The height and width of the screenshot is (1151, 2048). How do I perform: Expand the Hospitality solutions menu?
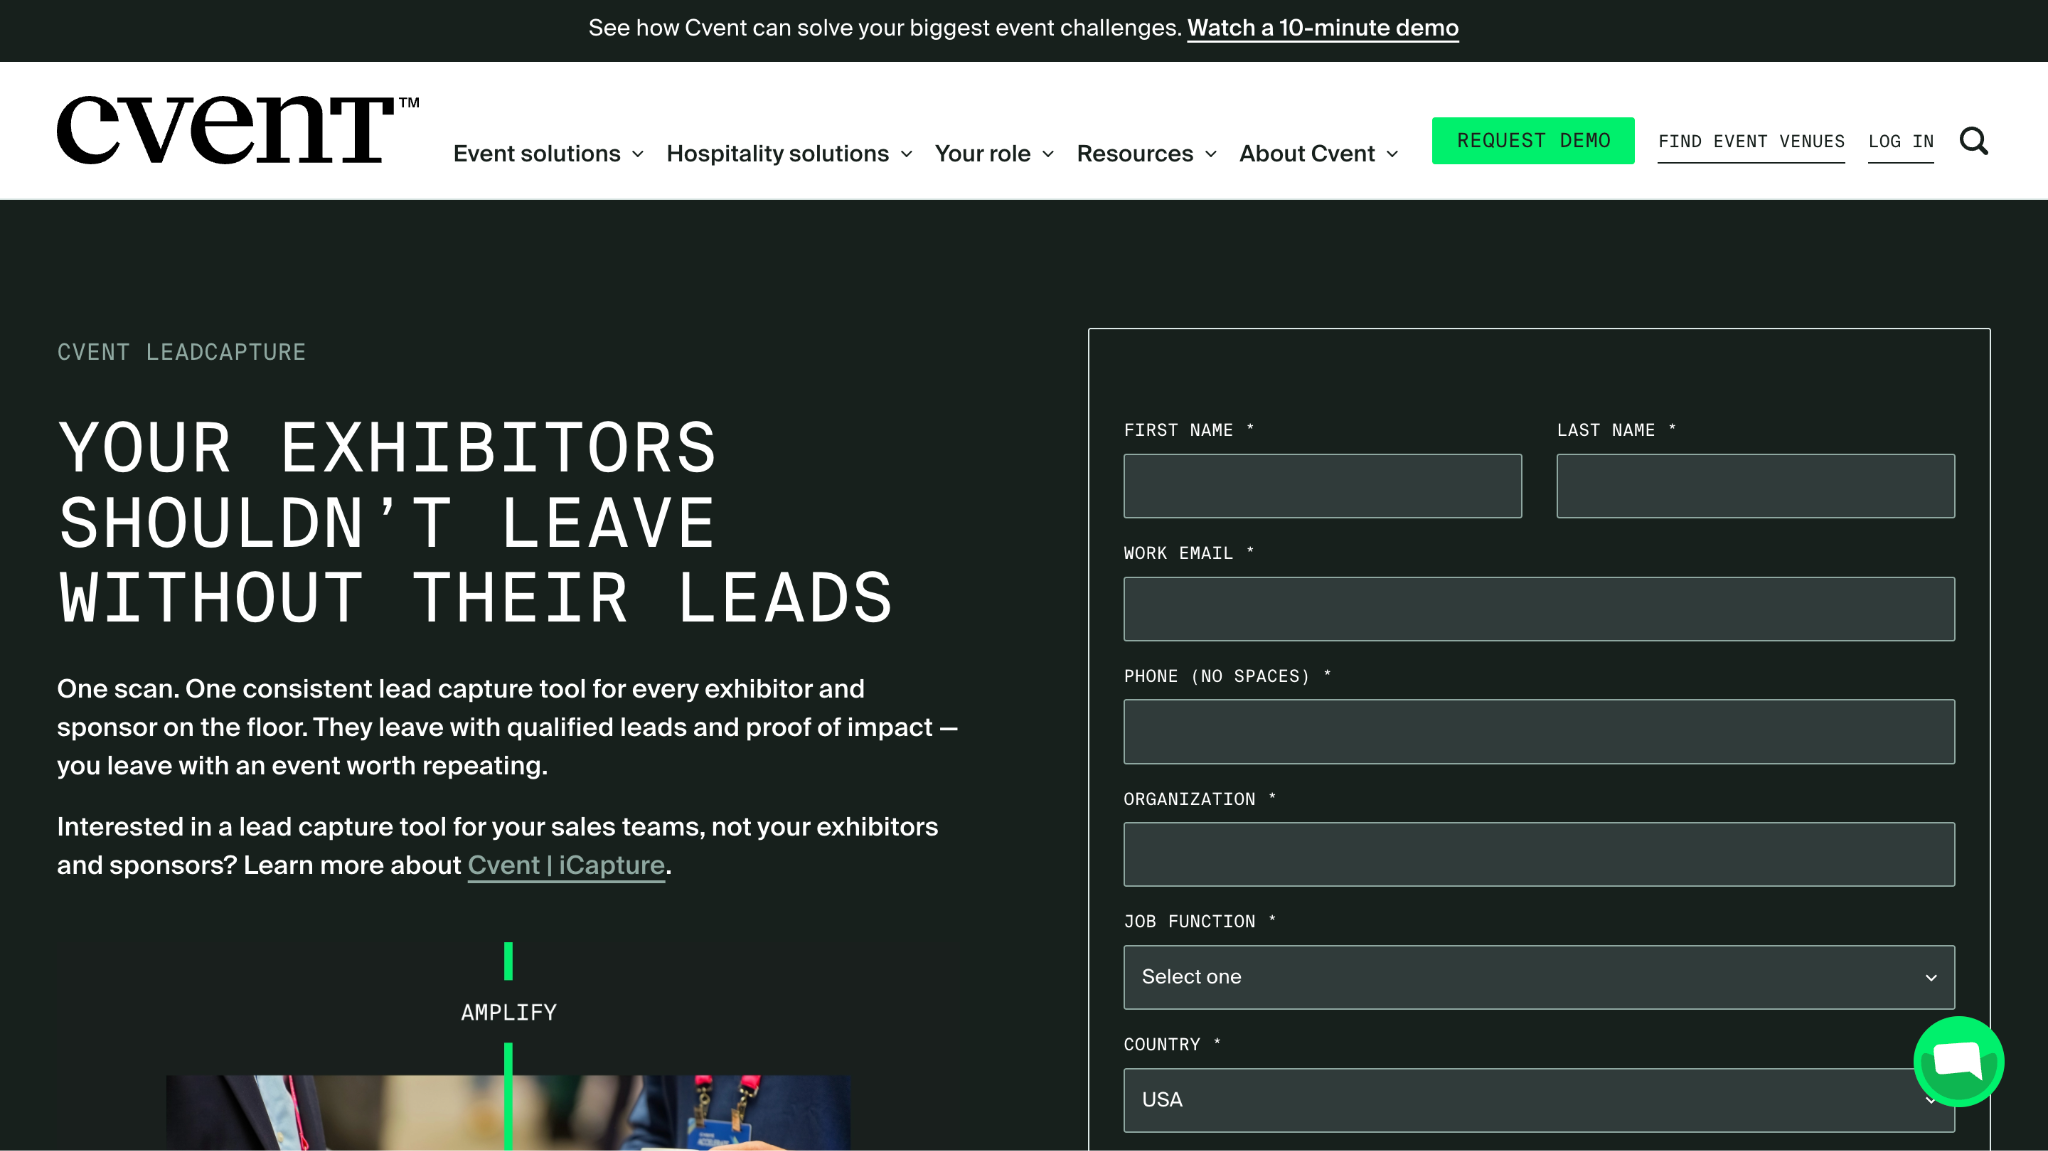(x=789, y=153)
